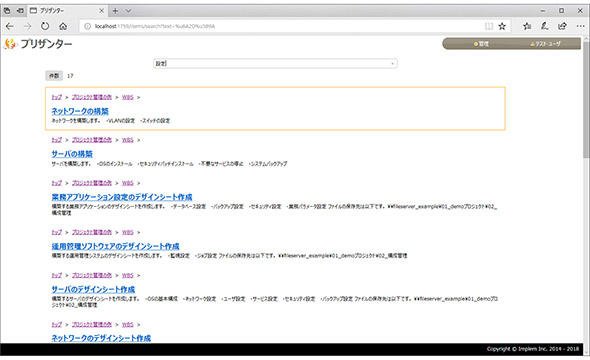The height and width of the screenshot is (360, 590).
Task: Click the result count value 17
Action: click(x=70, y=76)
